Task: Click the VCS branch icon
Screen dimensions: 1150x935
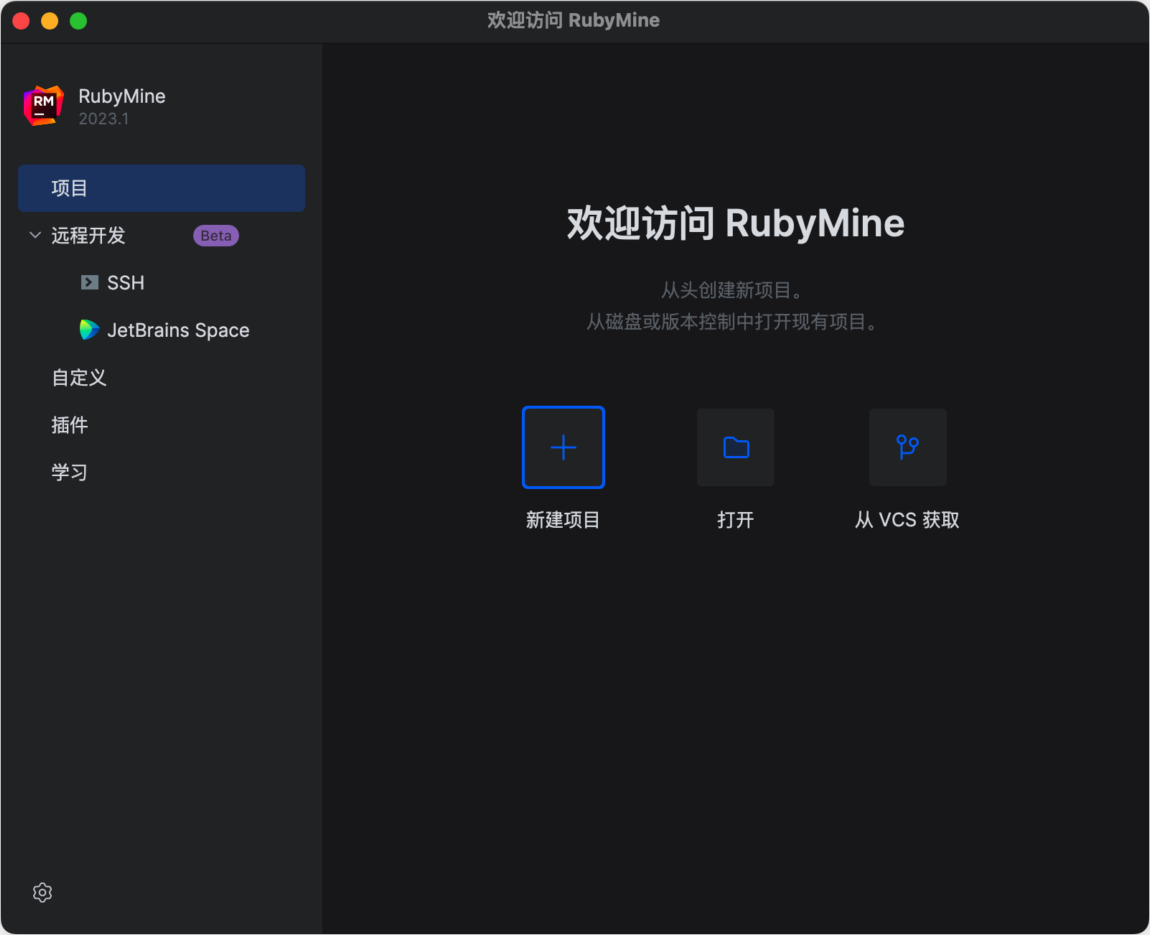Action: coord(908,447)
